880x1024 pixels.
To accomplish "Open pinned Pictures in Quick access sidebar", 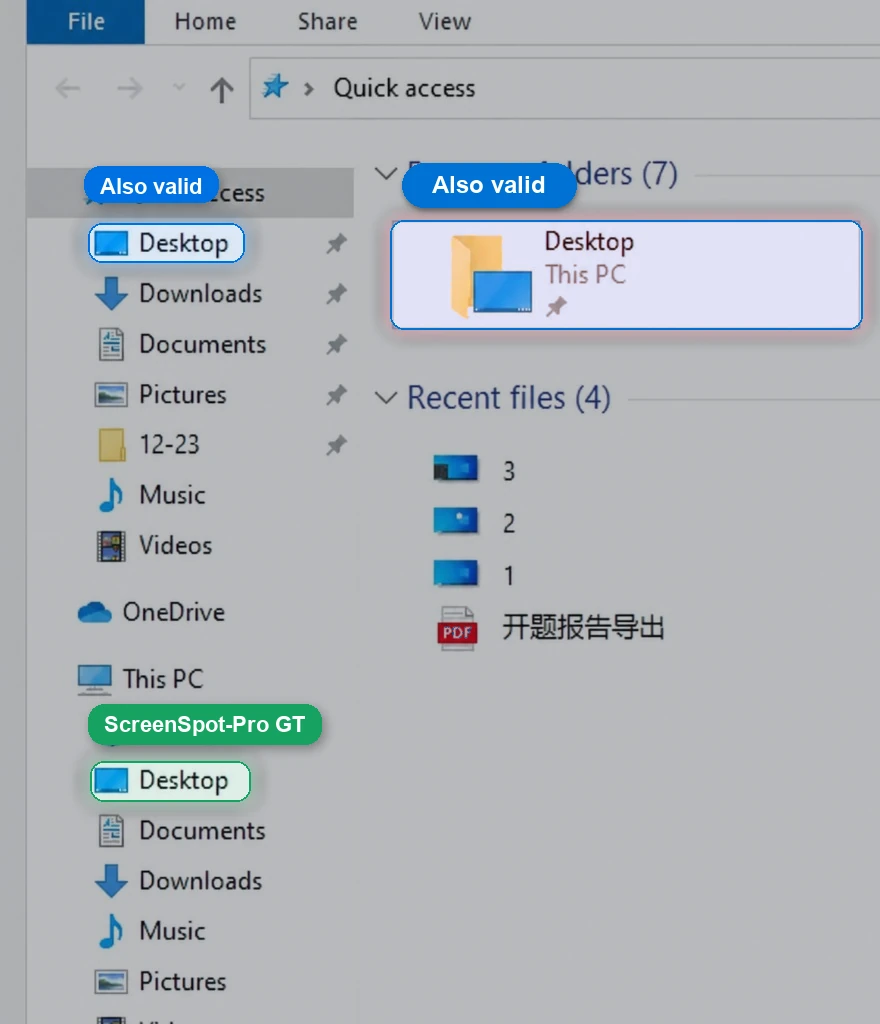I will click(x=161, y=394).
